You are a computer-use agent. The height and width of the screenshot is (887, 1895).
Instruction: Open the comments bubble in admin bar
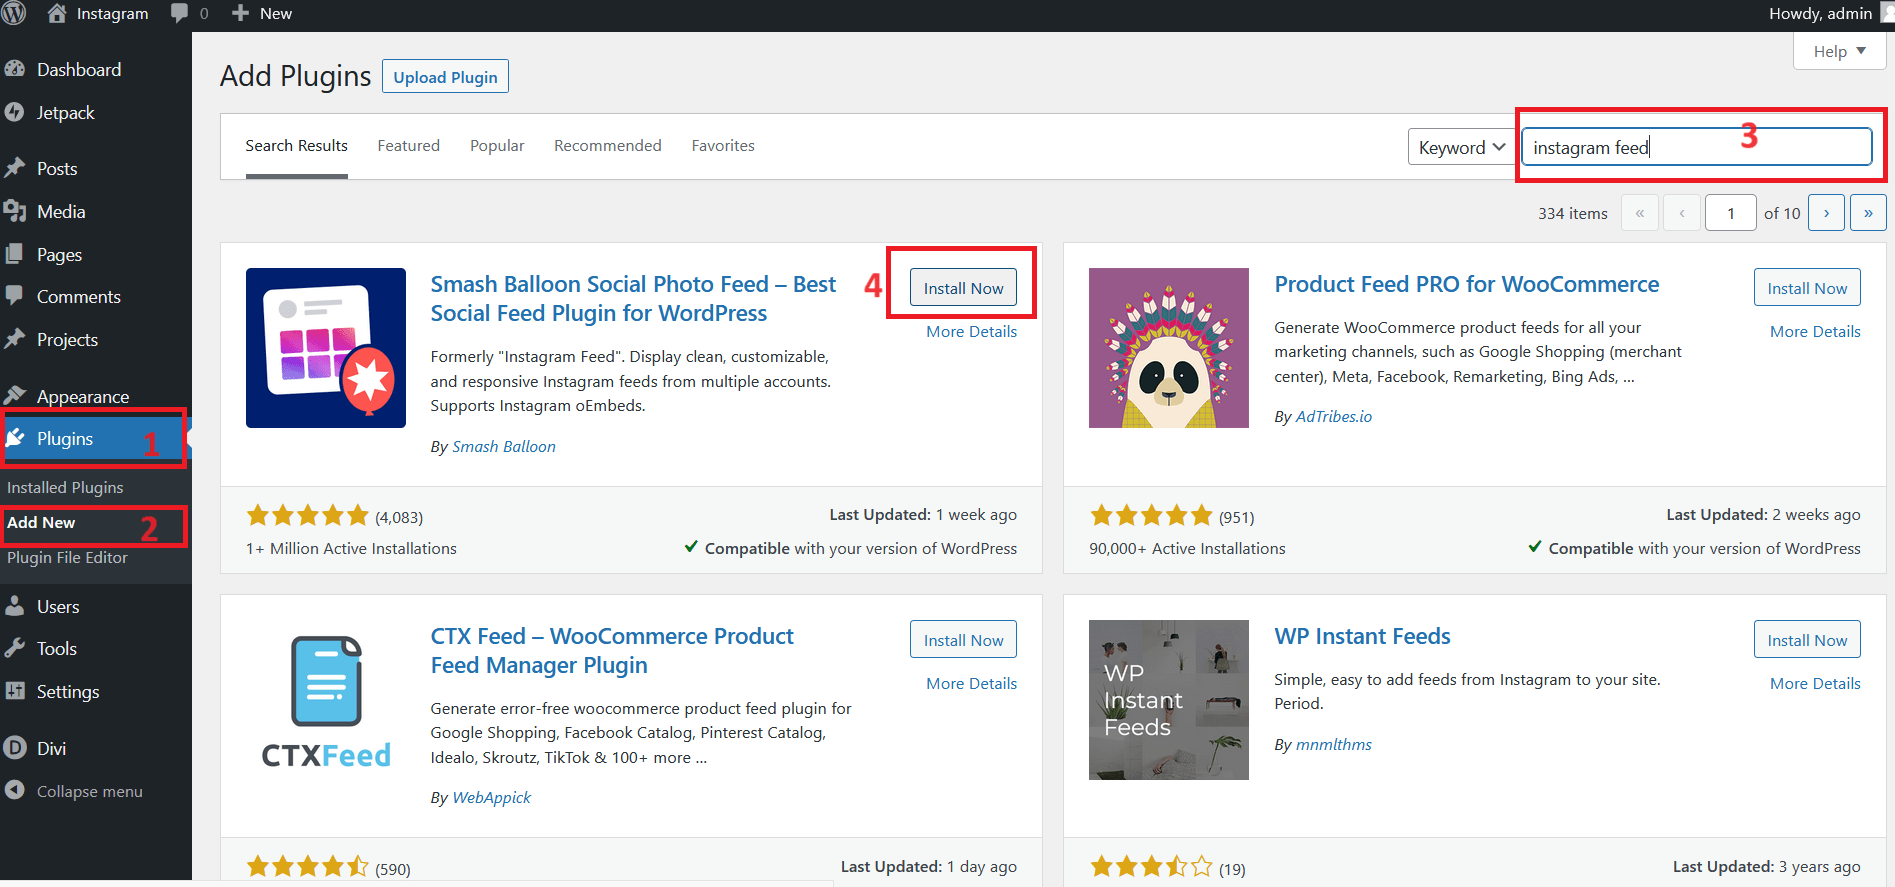click(x=180, y=13)
